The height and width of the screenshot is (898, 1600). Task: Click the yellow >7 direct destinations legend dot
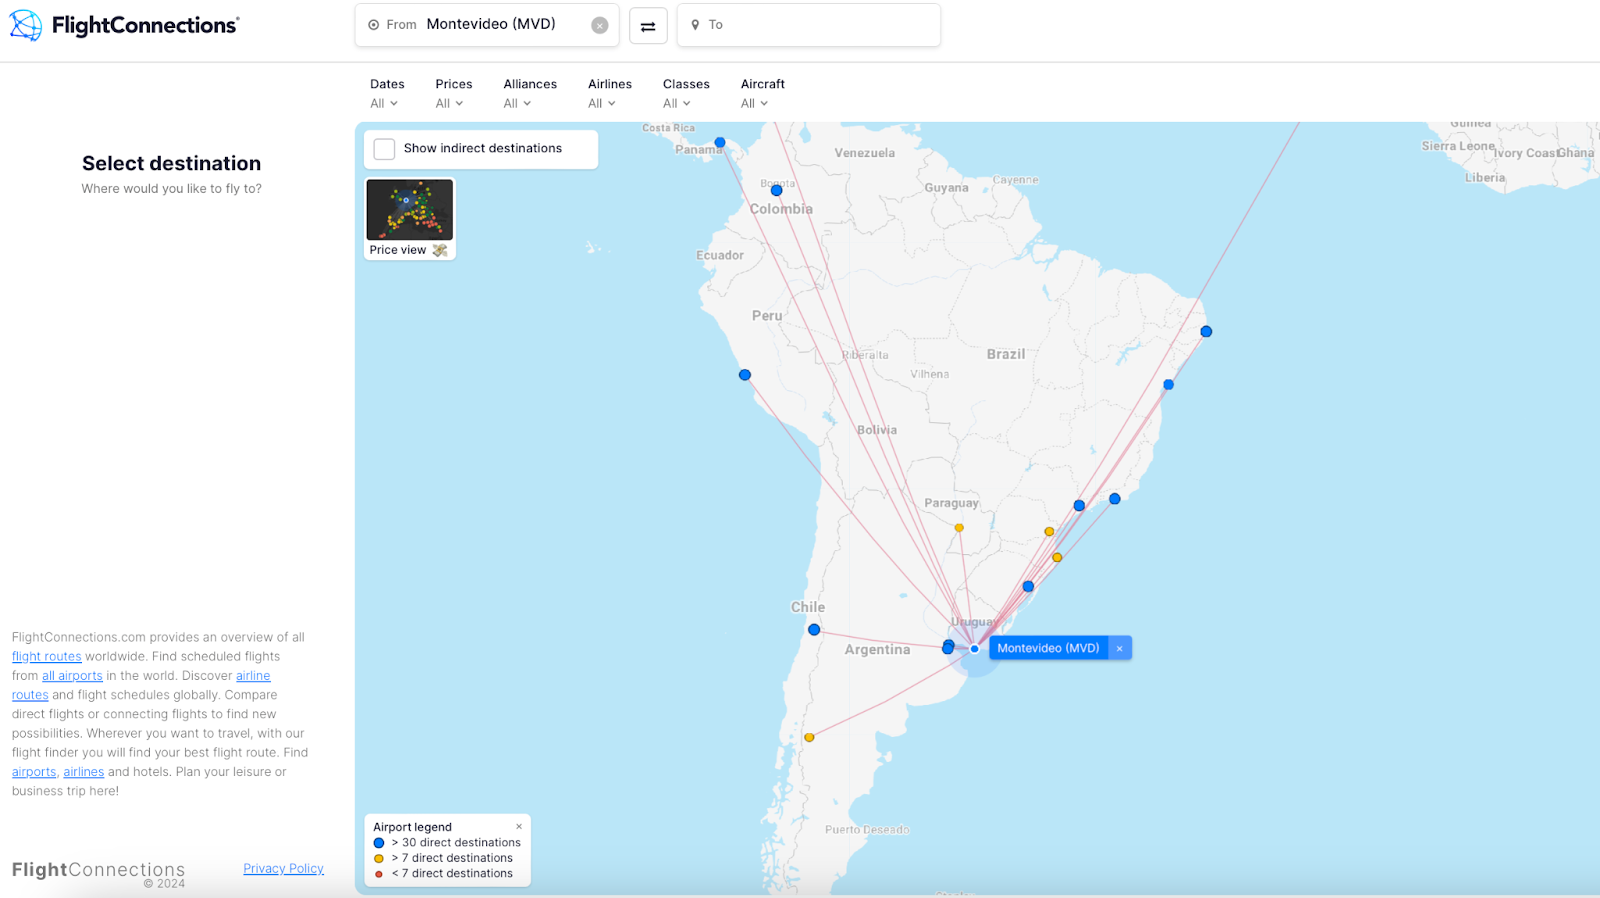(379, 858)
